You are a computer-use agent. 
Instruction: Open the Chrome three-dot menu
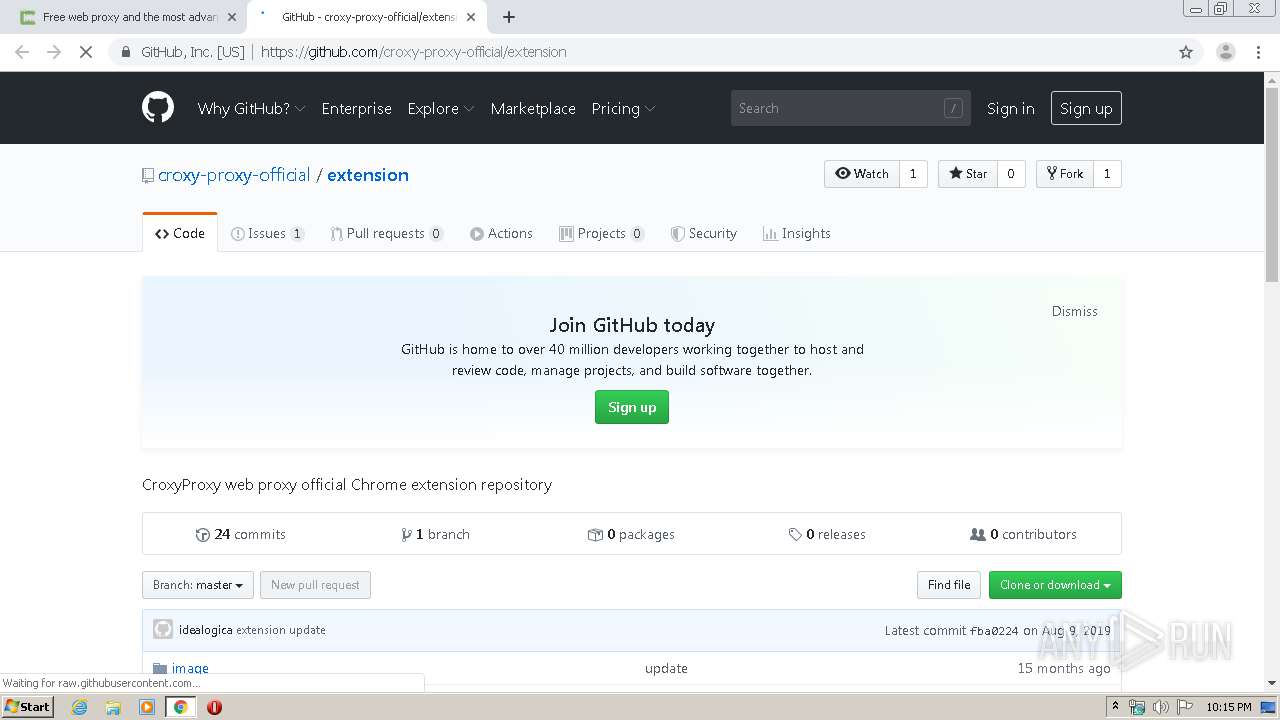tap(1259, 52)
